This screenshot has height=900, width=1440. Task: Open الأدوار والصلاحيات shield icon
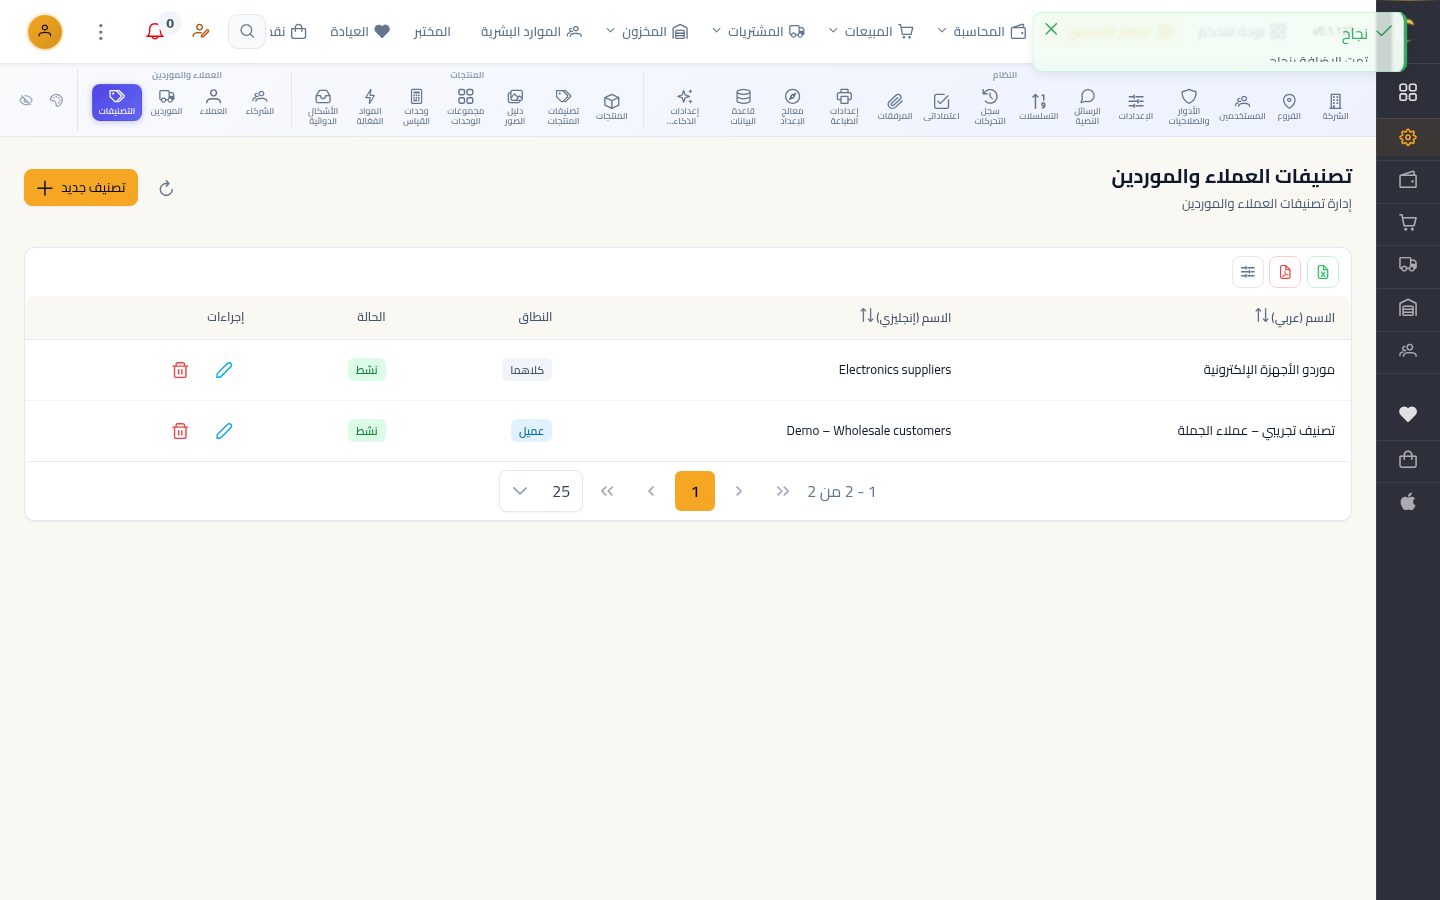[x=1189, y=107]
